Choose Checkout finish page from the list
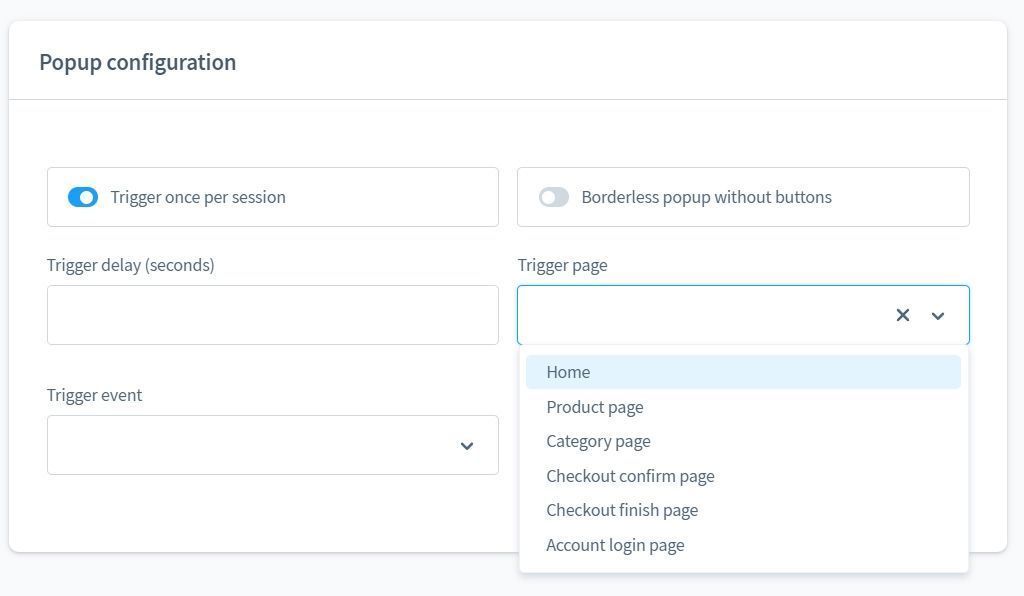Image resolution: width=1024 pixels, height=596 pixels. (x=622, y=510)
